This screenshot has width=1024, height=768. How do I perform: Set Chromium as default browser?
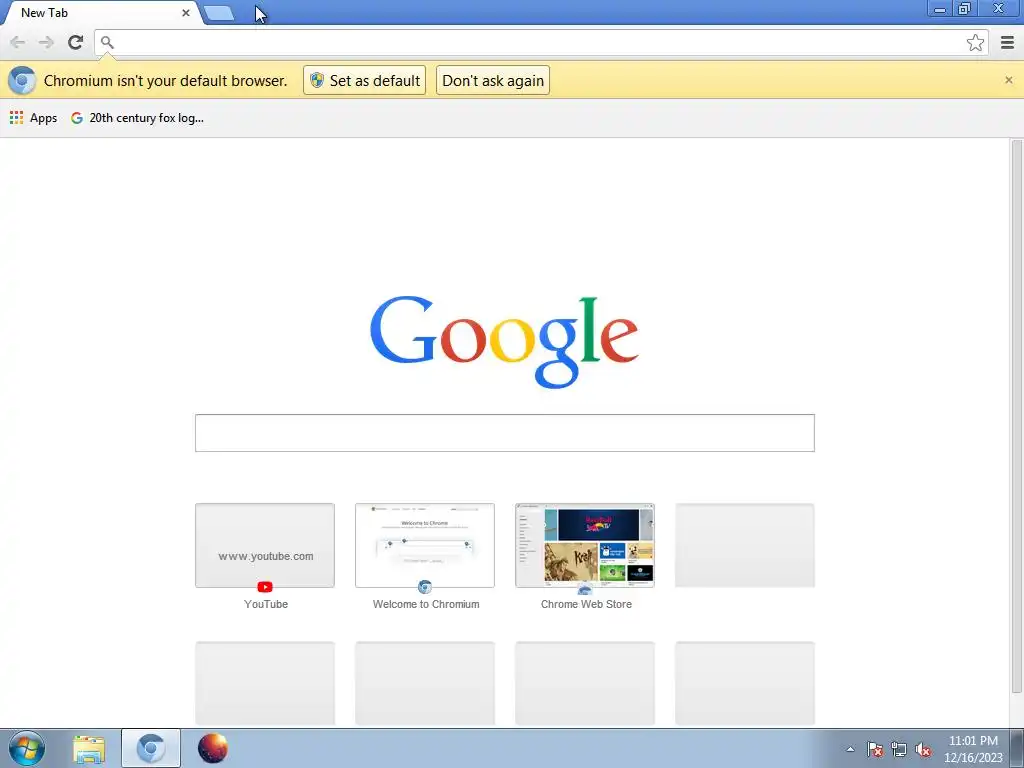click(x=364, y=80)
